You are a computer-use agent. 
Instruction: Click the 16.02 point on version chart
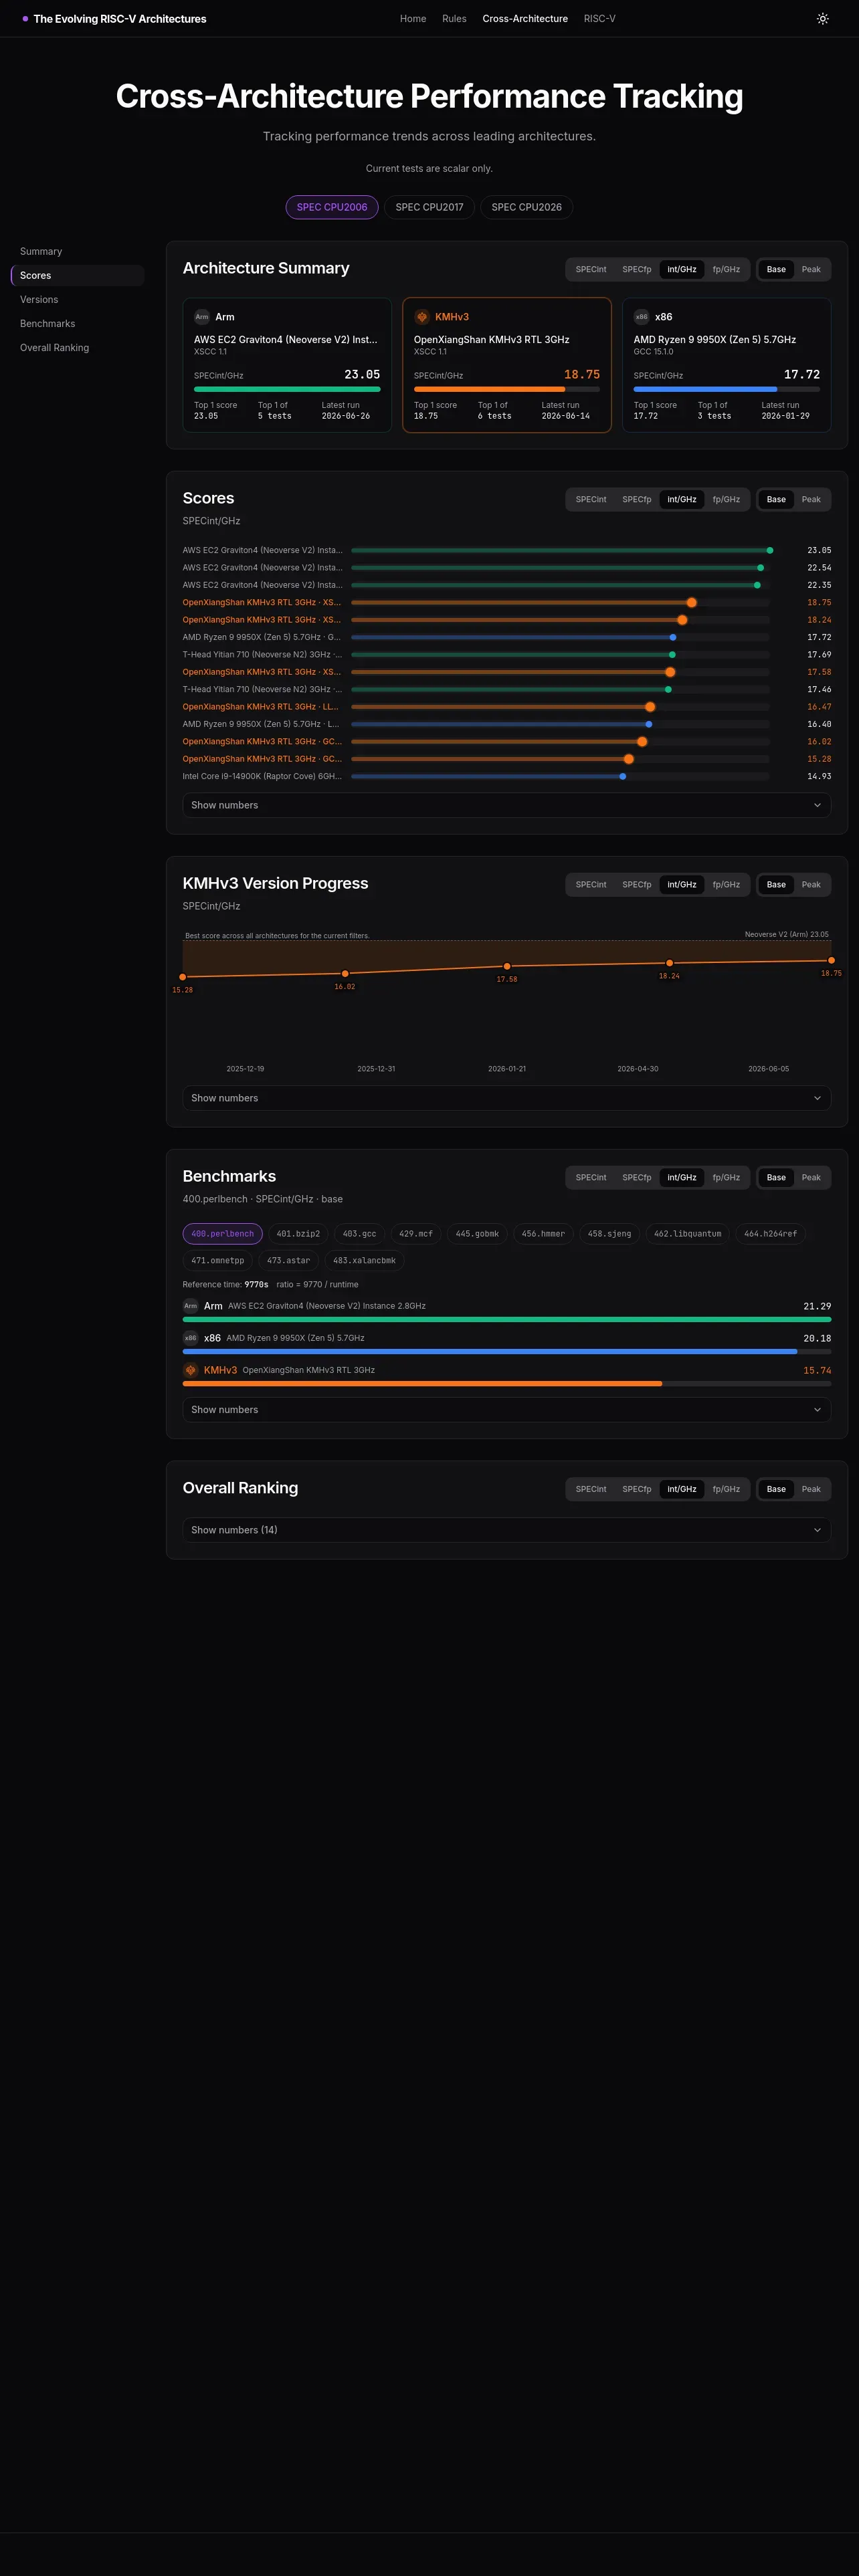345,974
